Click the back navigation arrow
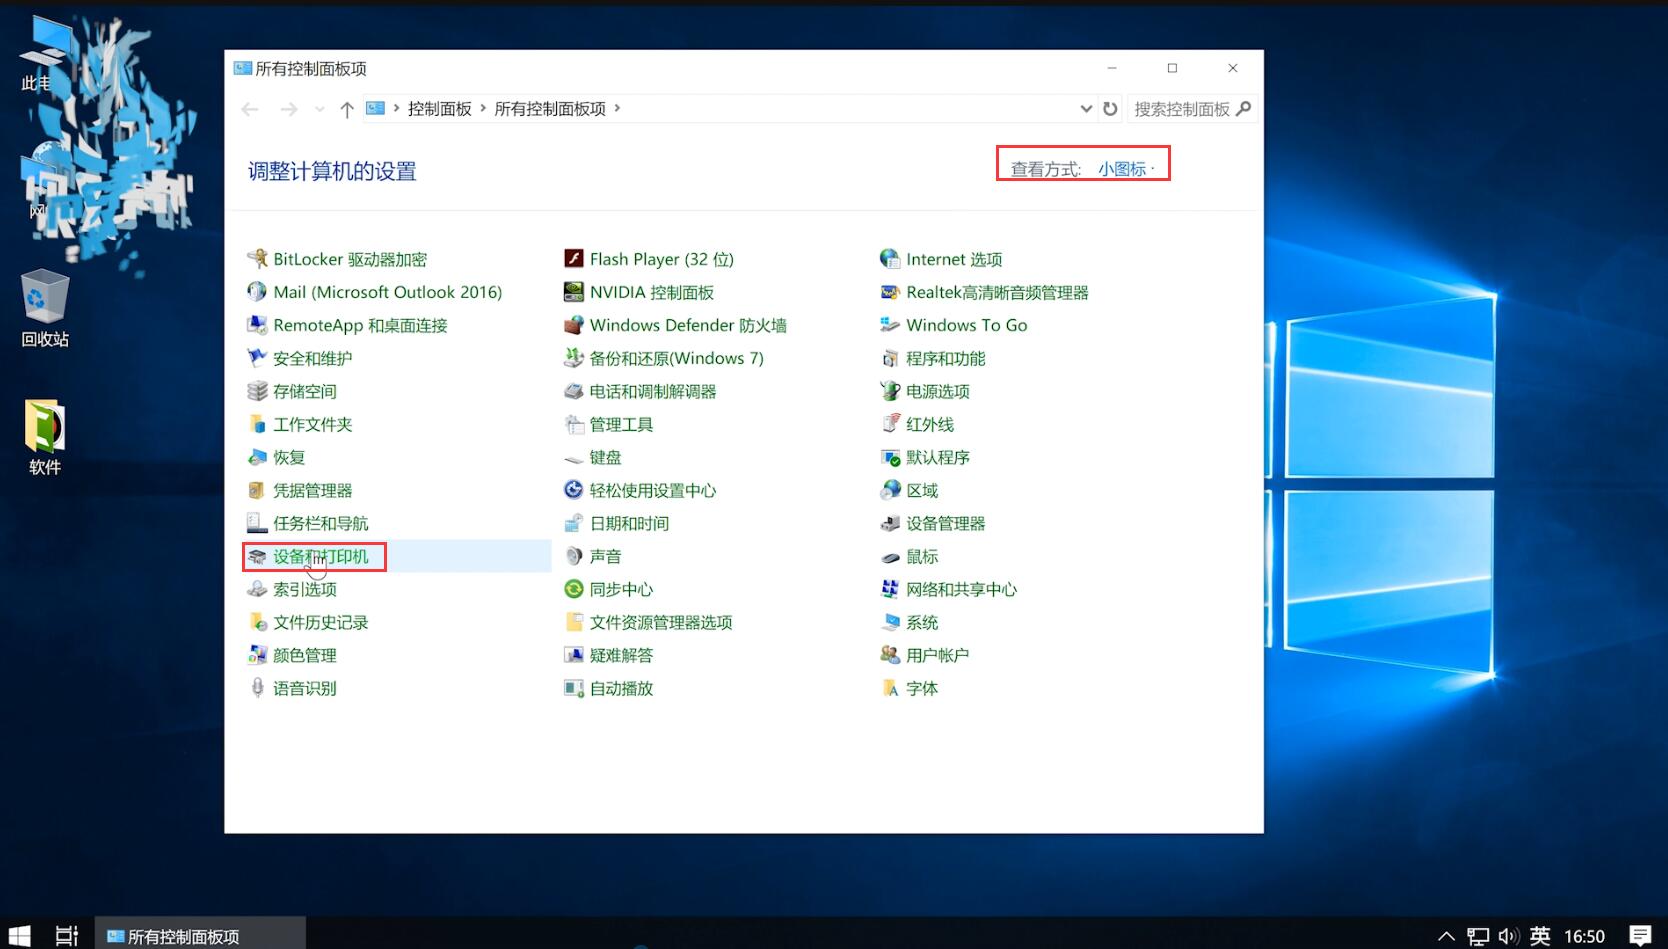The image size is (1668, 949). 250,109
